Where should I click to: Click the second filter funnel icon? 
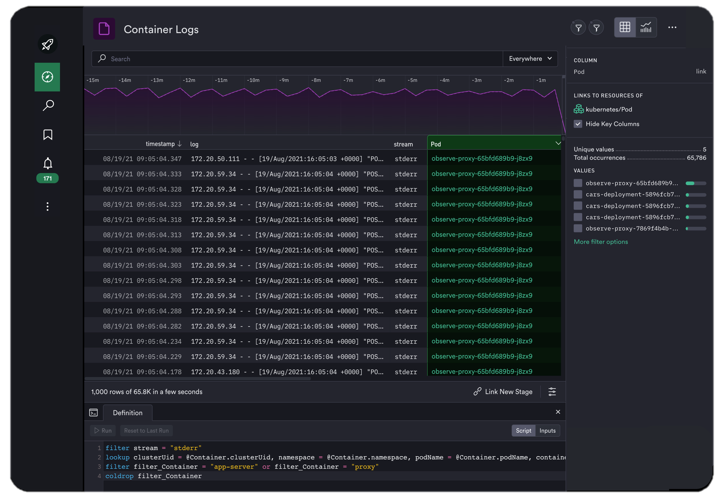[596, 28]
